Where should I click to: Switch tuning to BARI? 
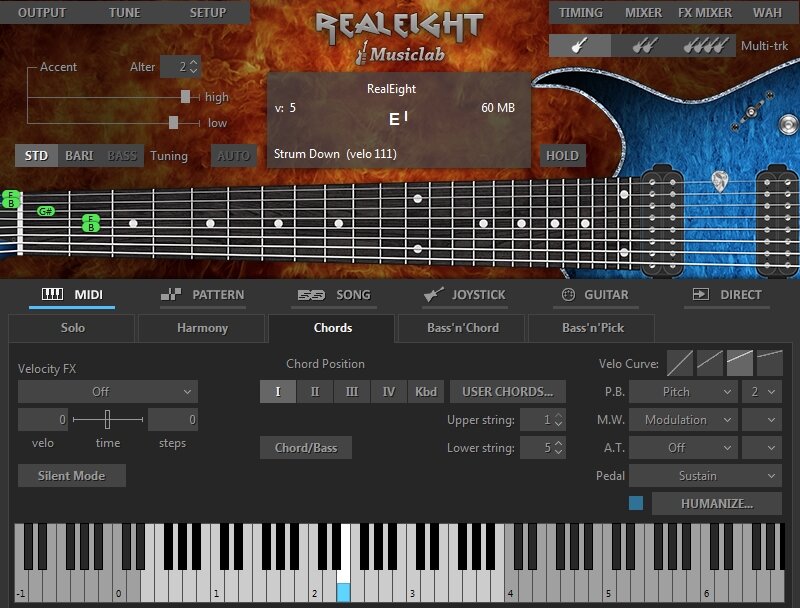tap(79, 156)
